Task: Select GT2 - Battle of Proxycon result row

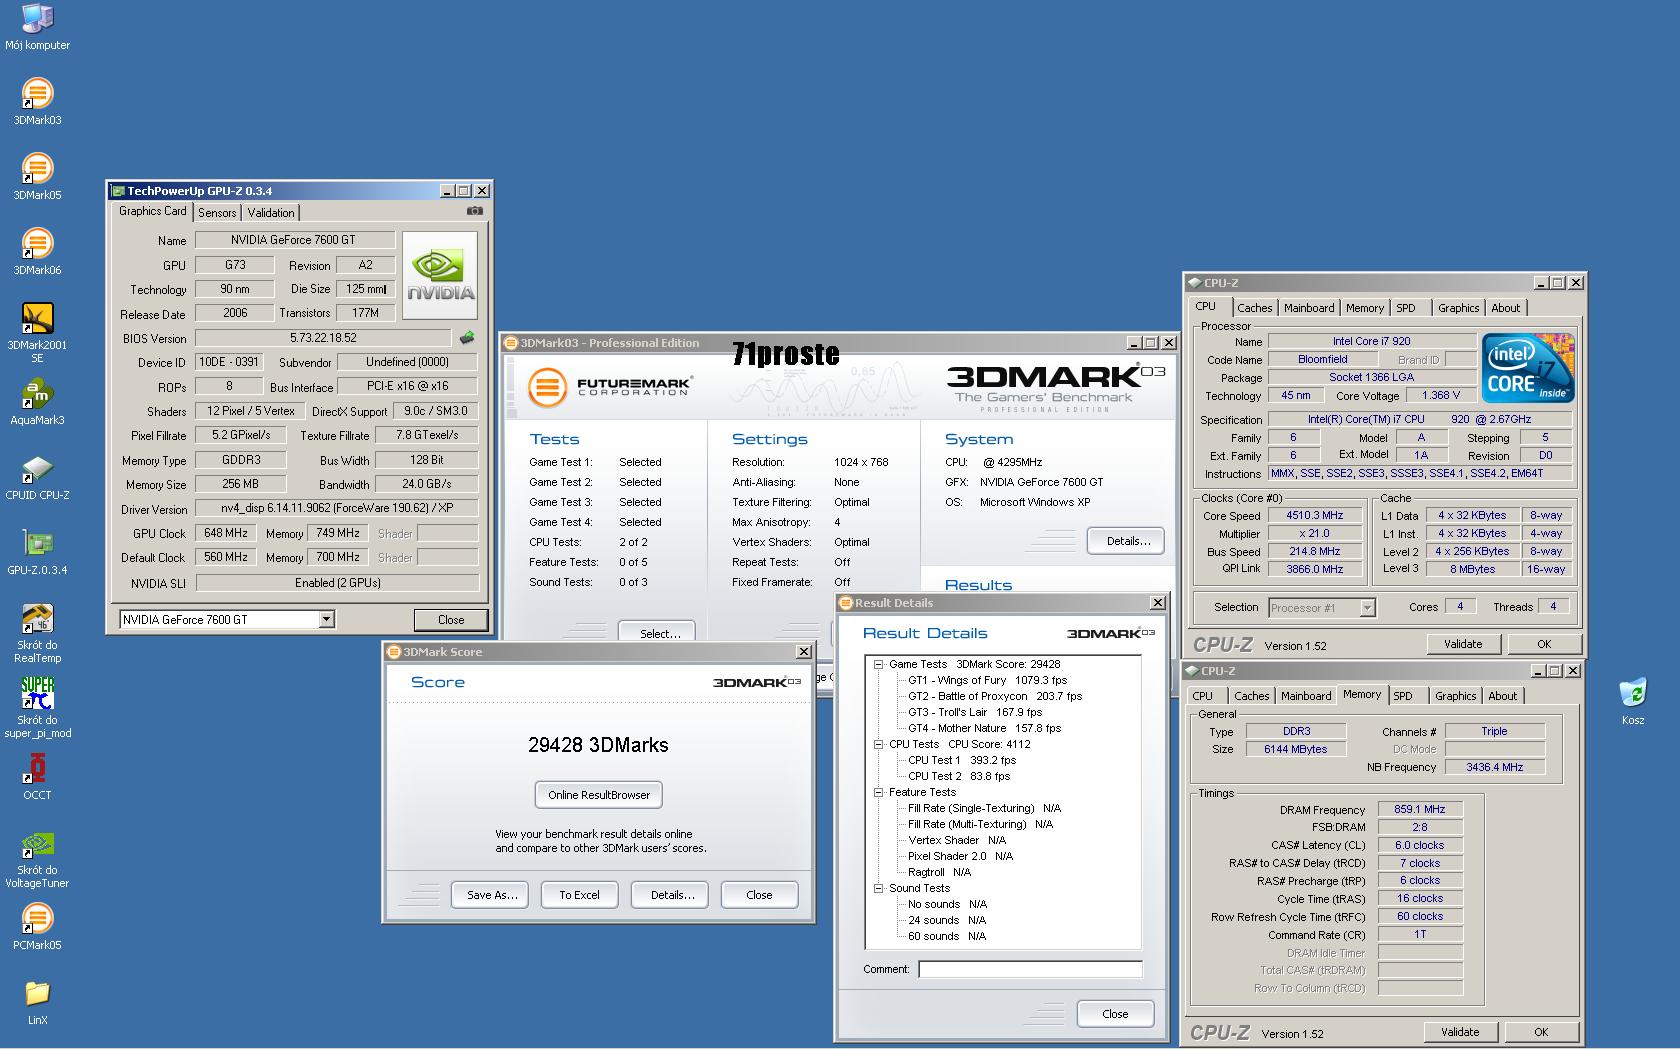Action: click(x=995, y=696)
